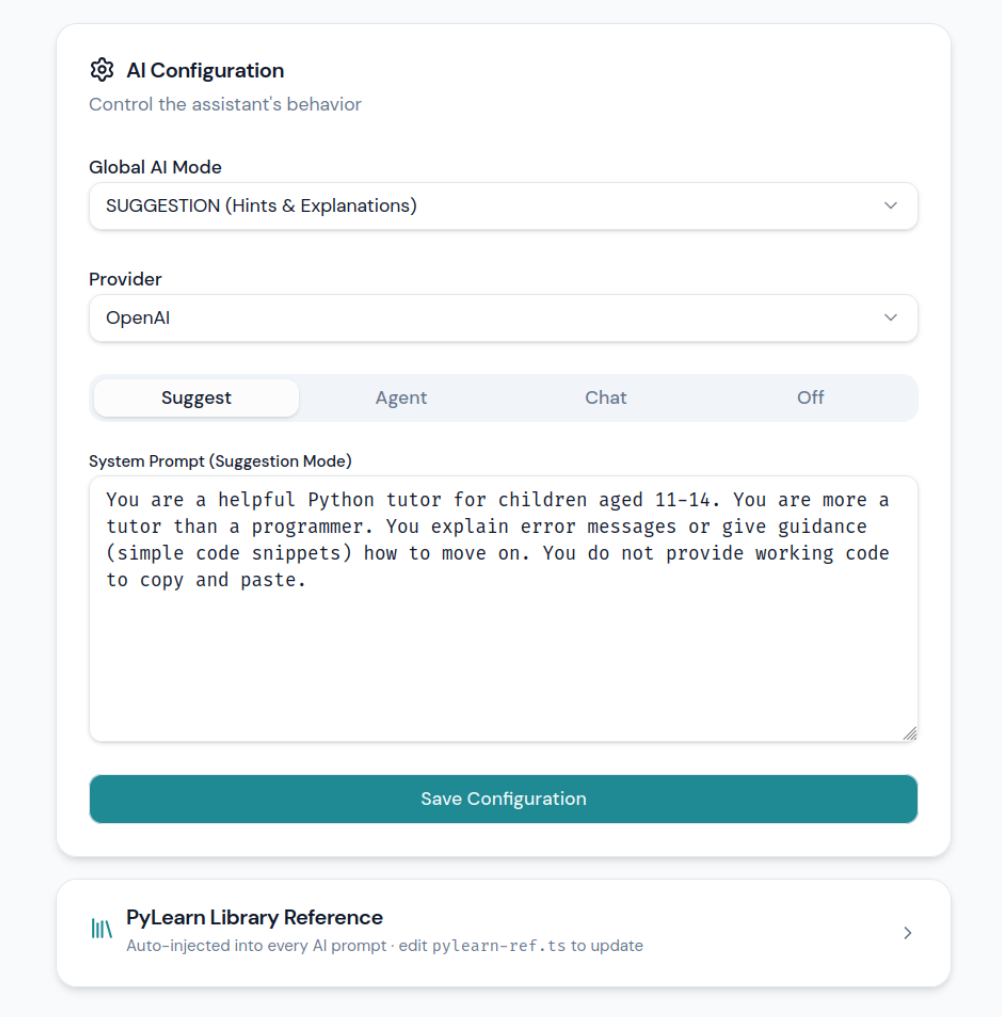Click the Global AI Mode label
Viewport: 1002px width, 1017px height.
155,167
